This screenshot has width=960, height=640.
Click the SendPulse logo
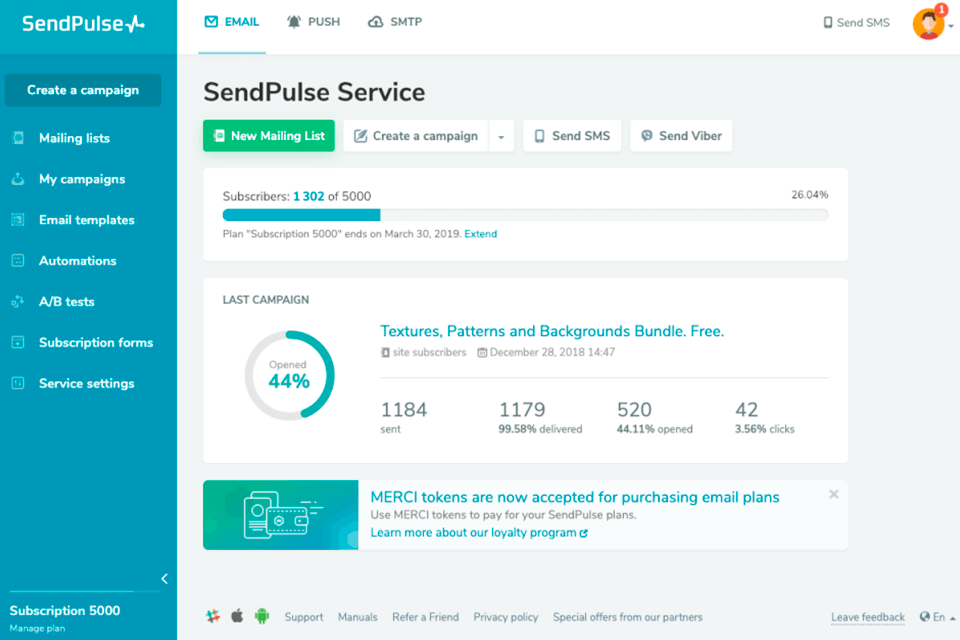click(83, 24)
